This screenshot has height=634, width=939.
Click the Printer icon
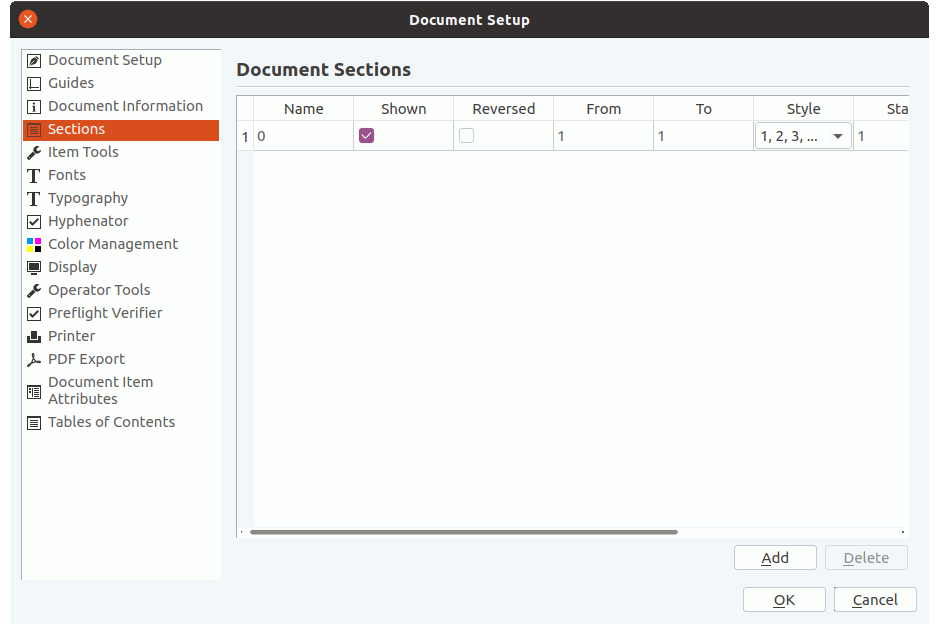pos(34,337)
